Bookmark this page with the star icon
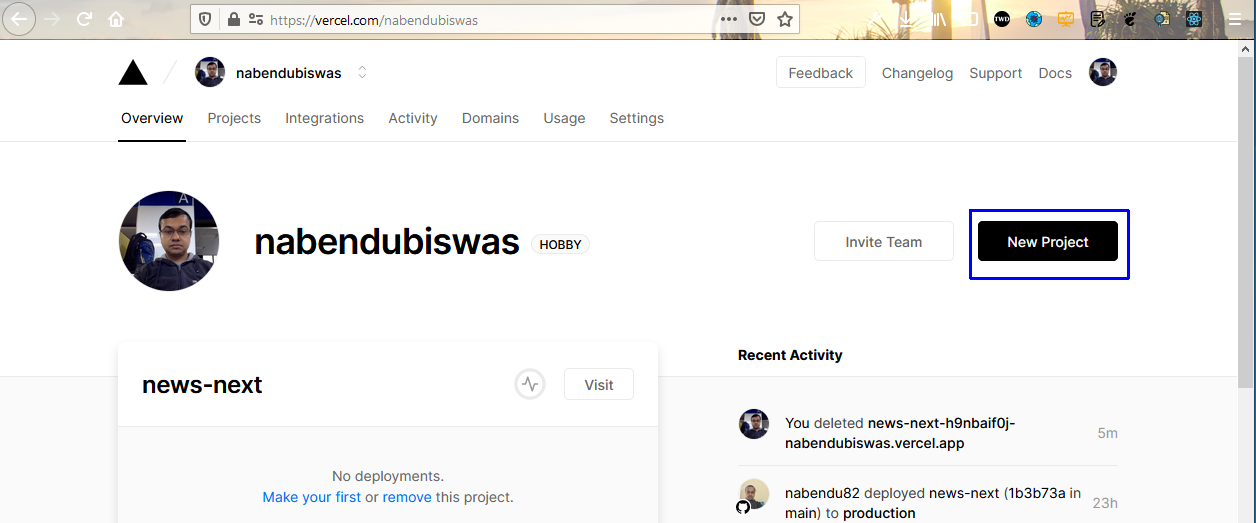 [x=785, y=19]
